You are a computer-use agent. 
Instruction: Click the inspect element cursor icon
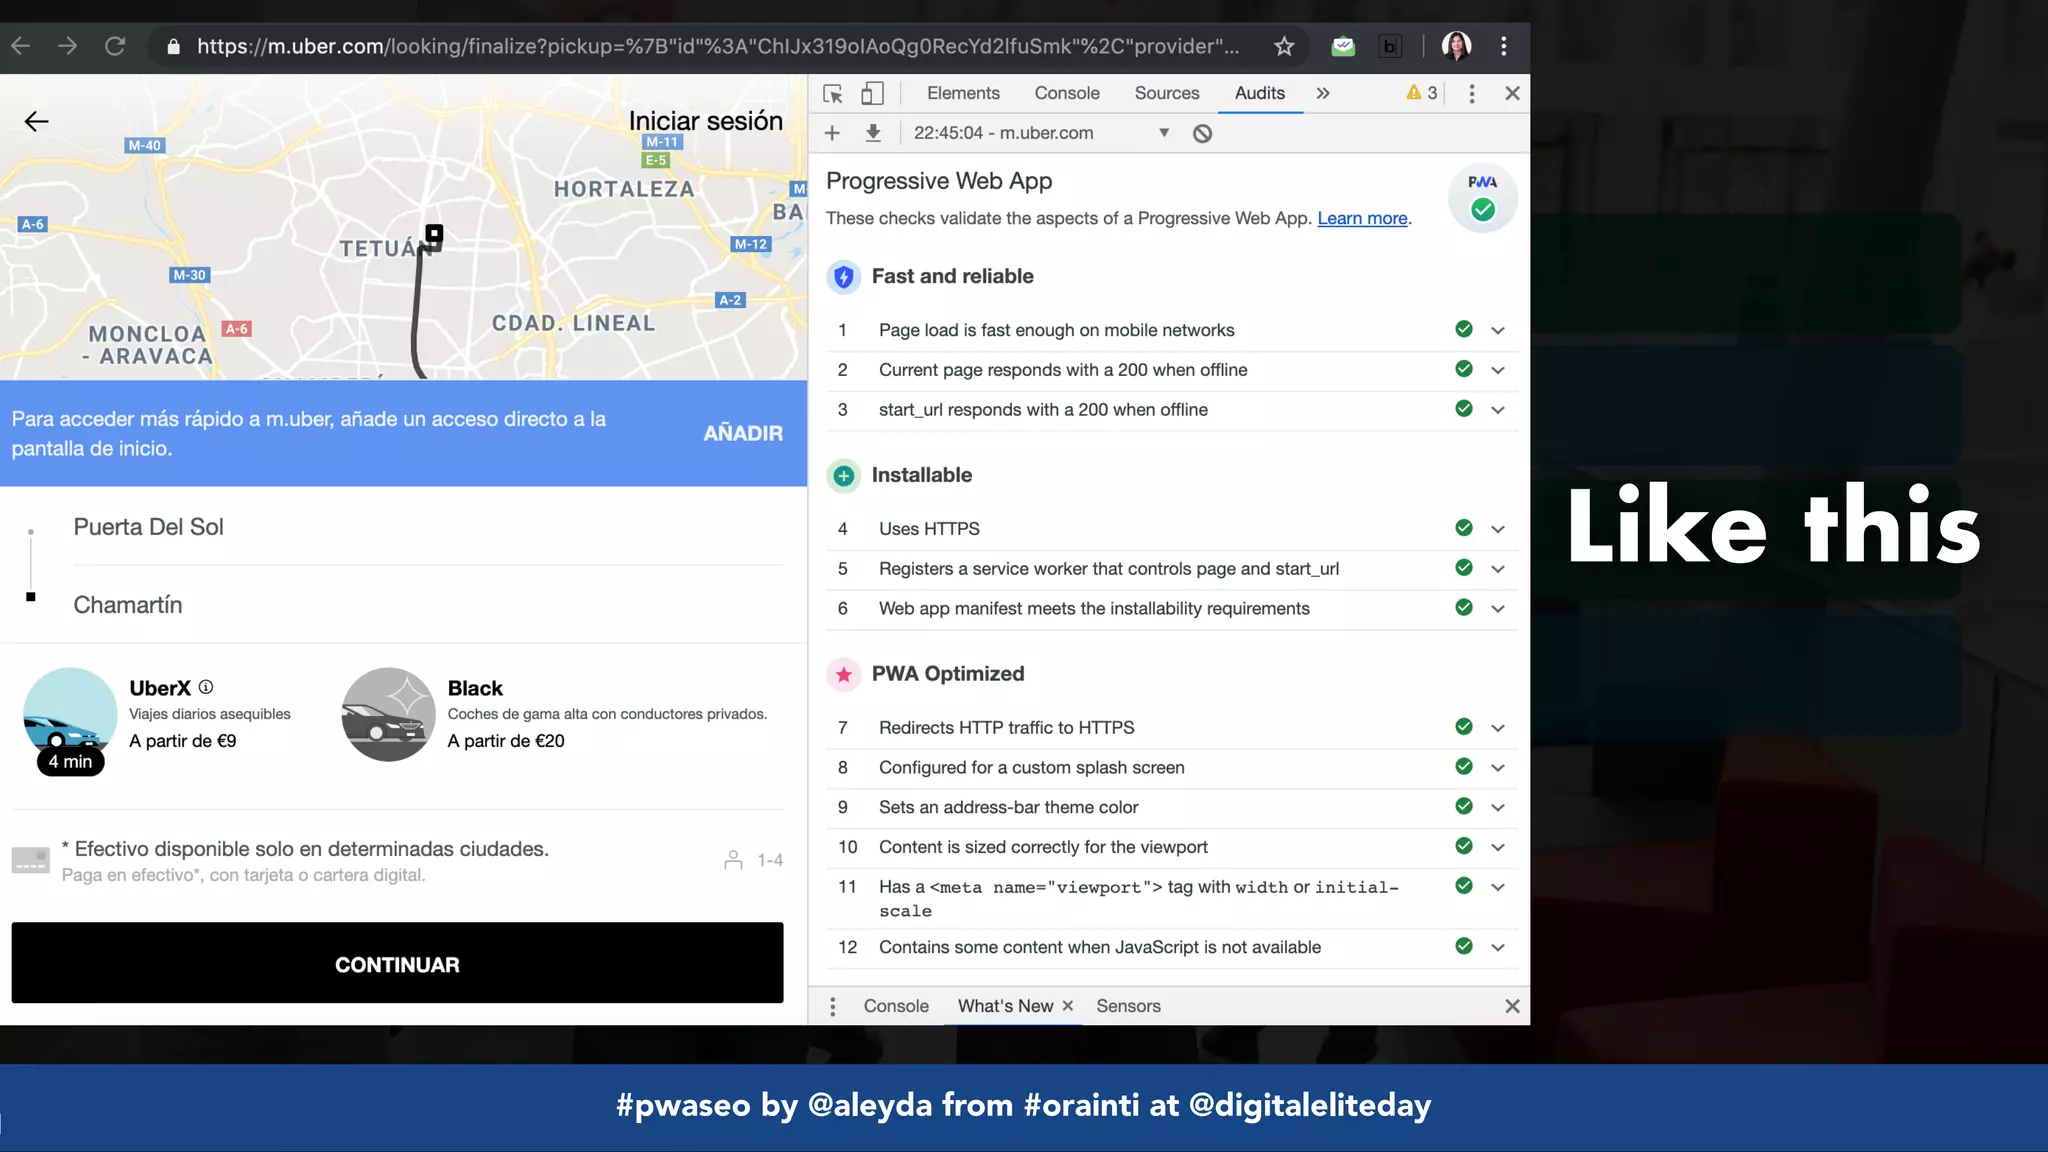click(832, 93)
